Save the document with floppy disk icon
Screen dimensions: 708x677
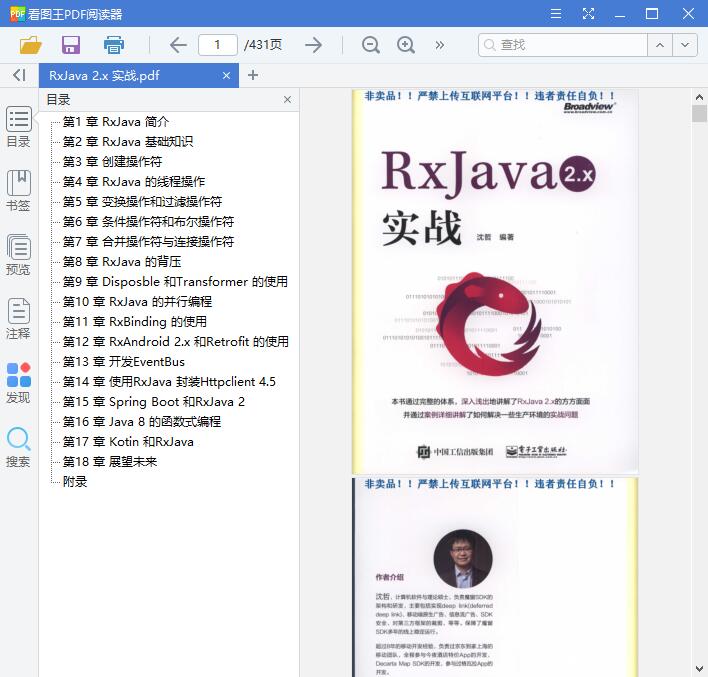point(71,45)
